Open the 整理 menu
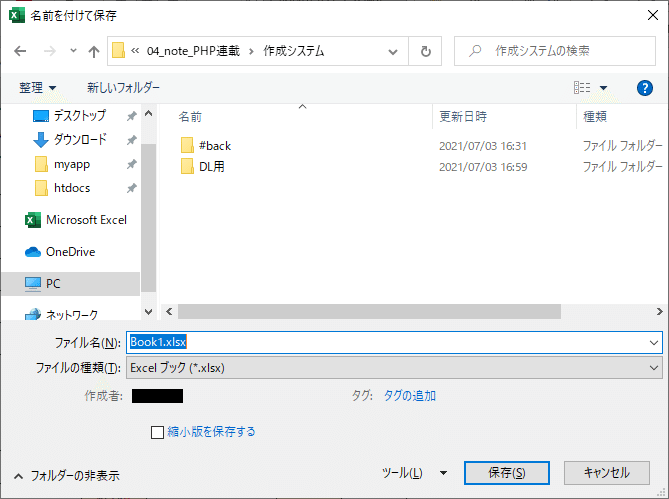Viewport: 669px width, 499px height. tap(37, 87)
